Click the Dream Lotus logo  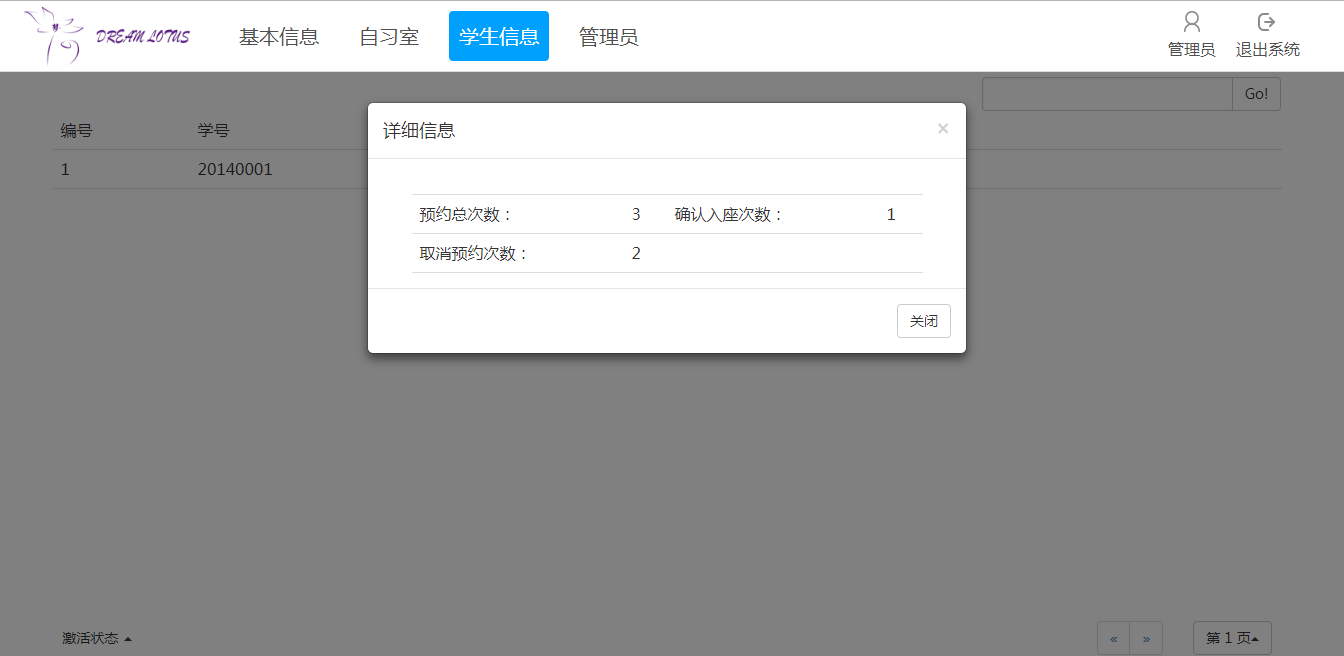point(107,36)
